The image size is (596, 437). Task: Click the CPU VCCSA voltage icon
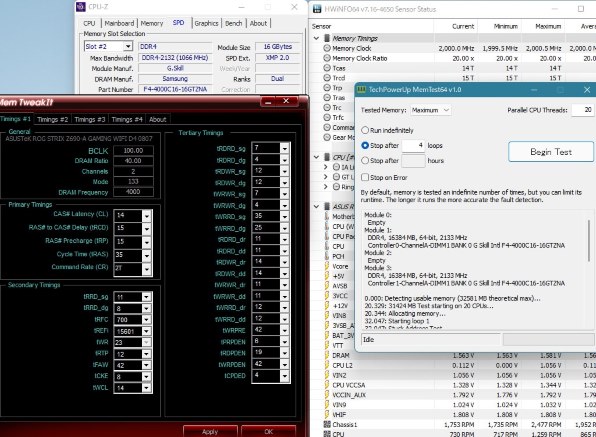(x=327, y=385)
